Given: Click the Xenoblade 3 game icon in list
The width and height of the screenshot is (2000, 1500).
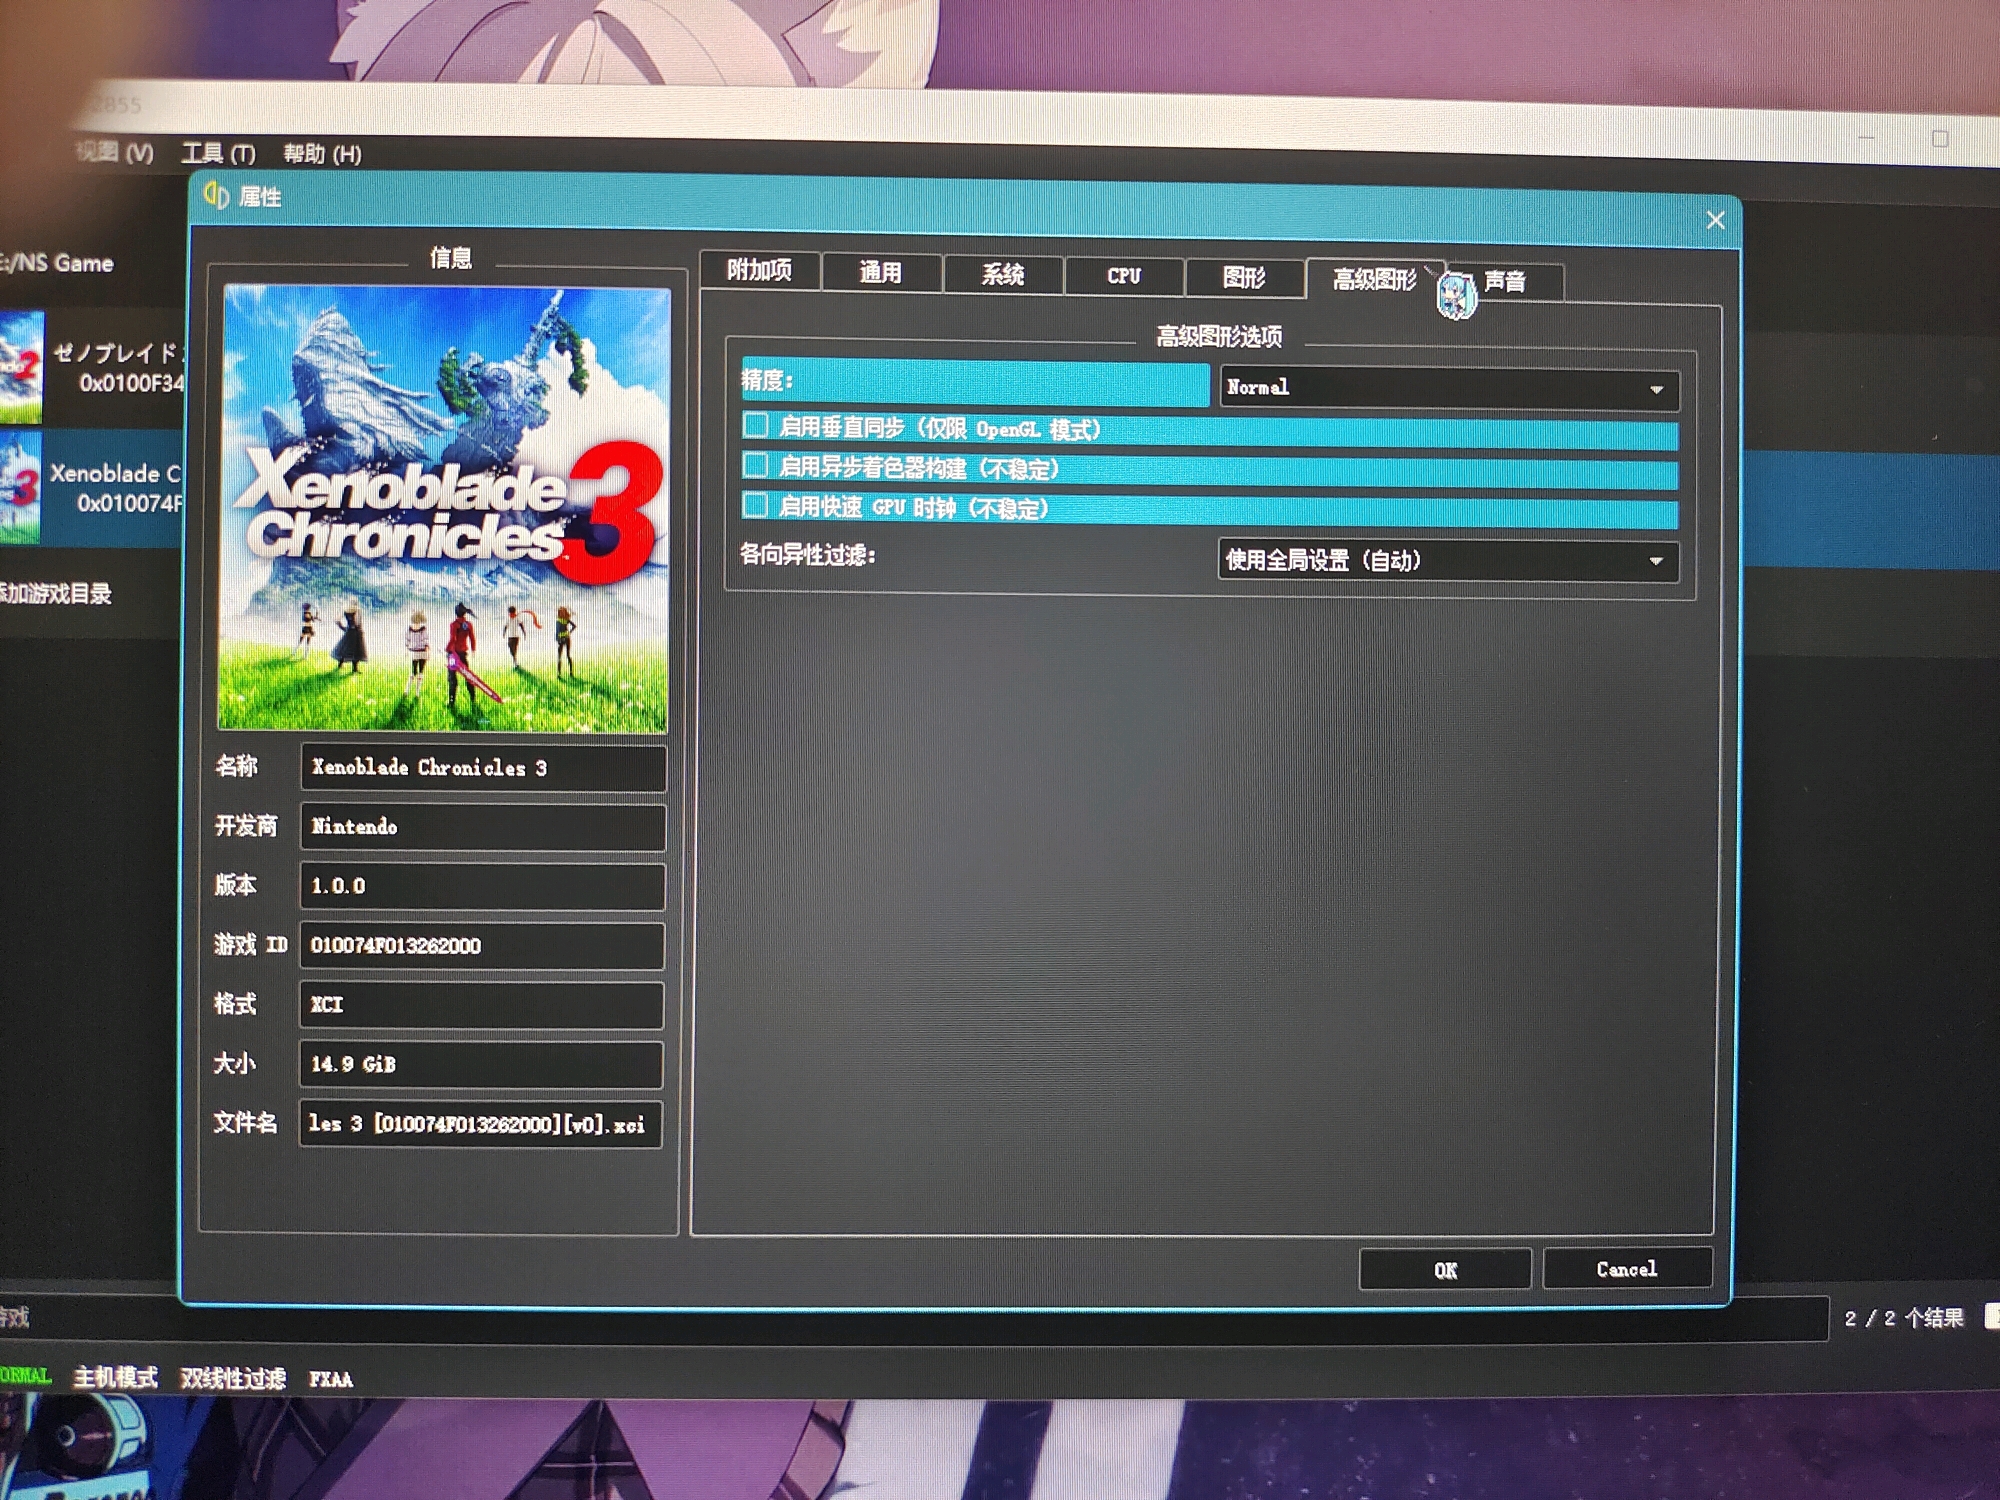Looking at the screenshot, I should click(20, 488).
